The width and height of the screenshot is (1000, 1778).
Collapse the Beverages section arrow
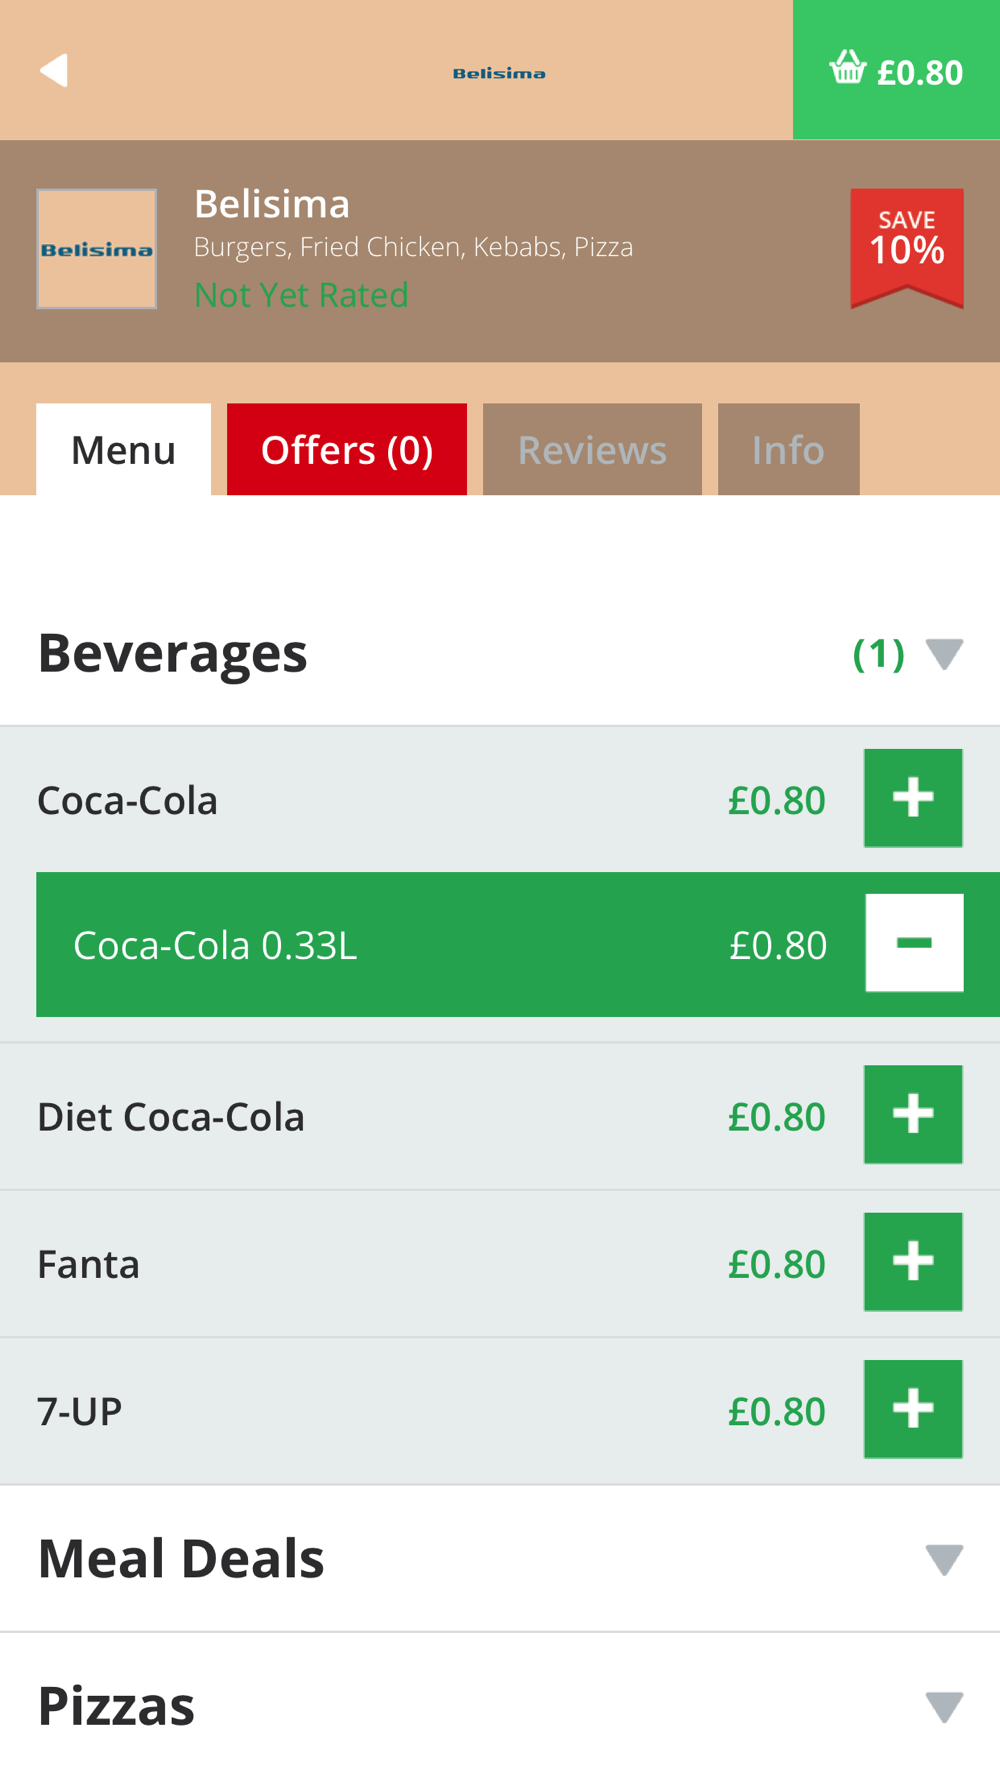[944, 654]
